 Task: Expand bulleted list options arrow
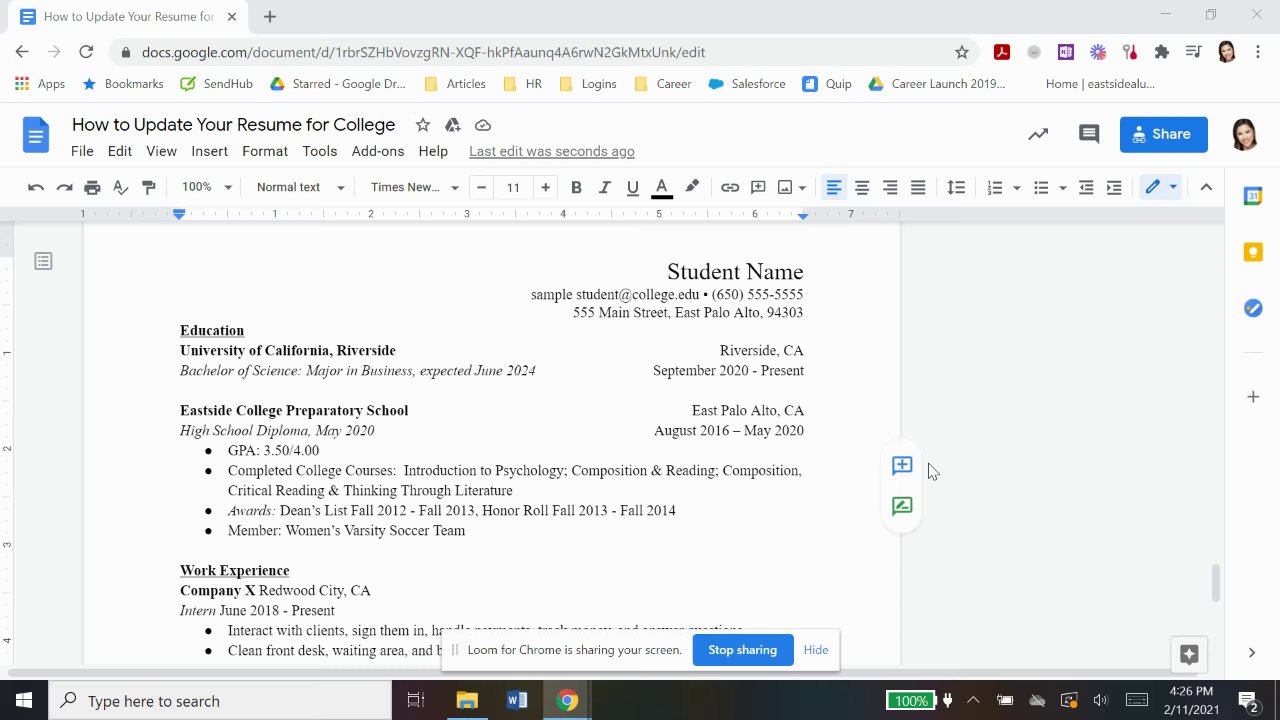click(1063, 187)
